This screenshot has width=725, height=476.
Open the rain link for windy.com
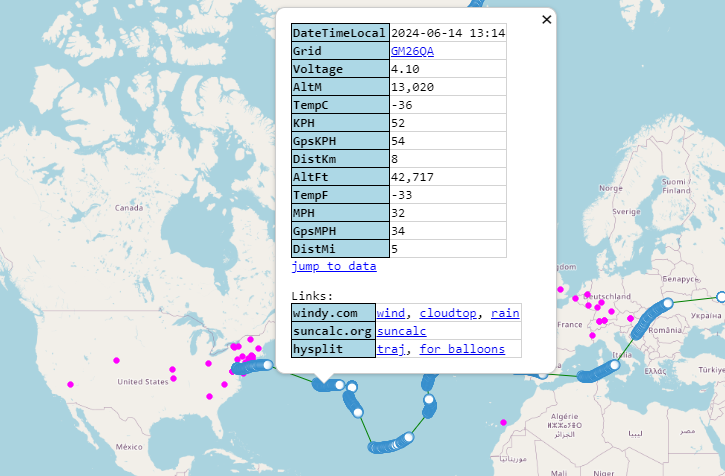[x=505, y=313]
